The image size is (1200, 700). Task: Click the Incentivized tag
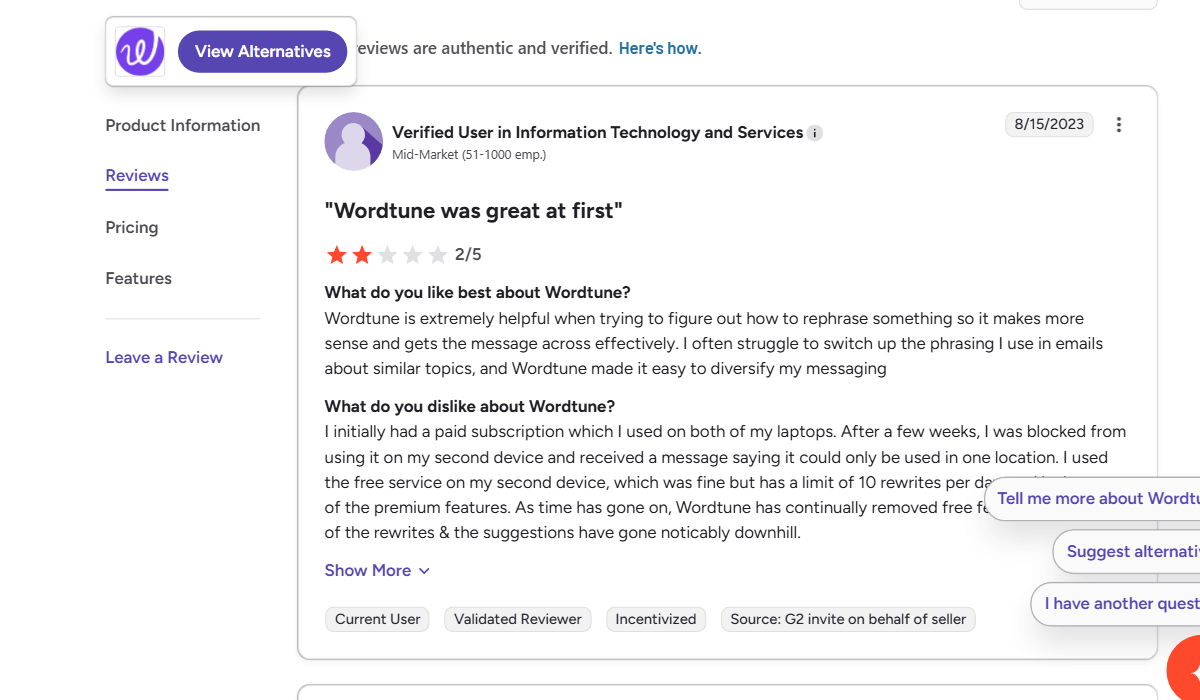[x=655, y=620]
